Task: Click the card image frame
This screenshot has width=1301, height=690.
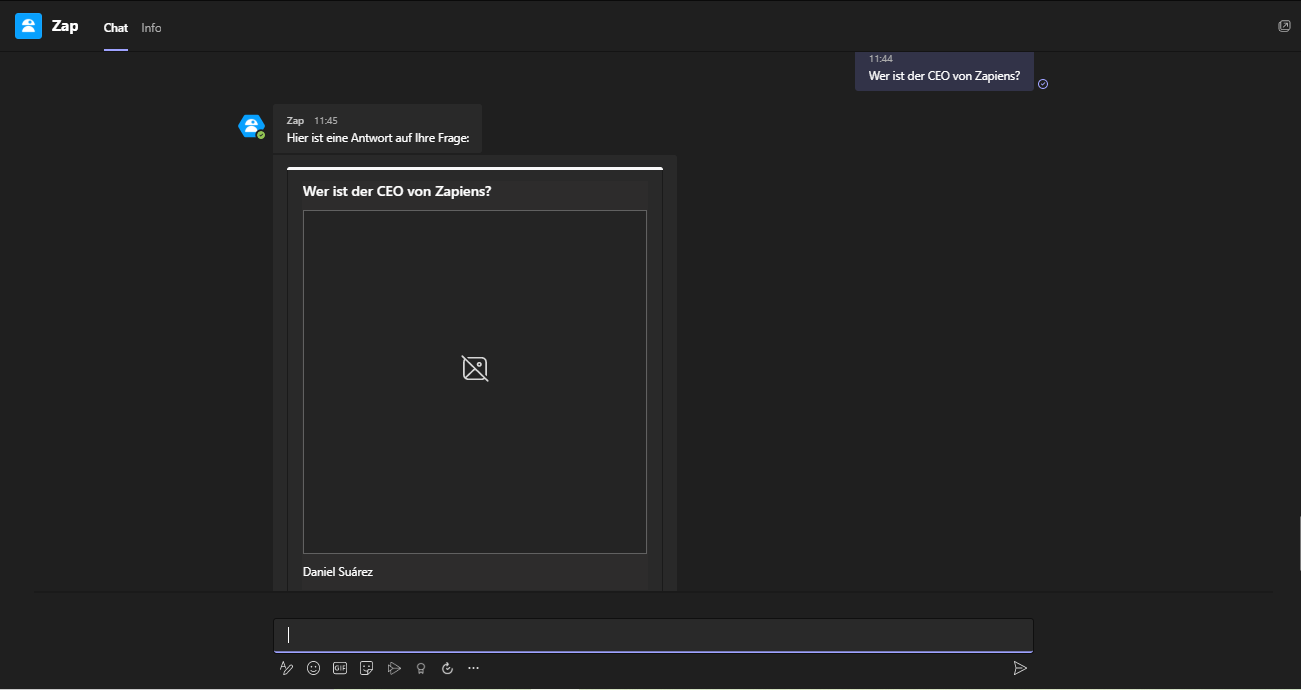Action: pyautogui.click(x=475, y=381)
